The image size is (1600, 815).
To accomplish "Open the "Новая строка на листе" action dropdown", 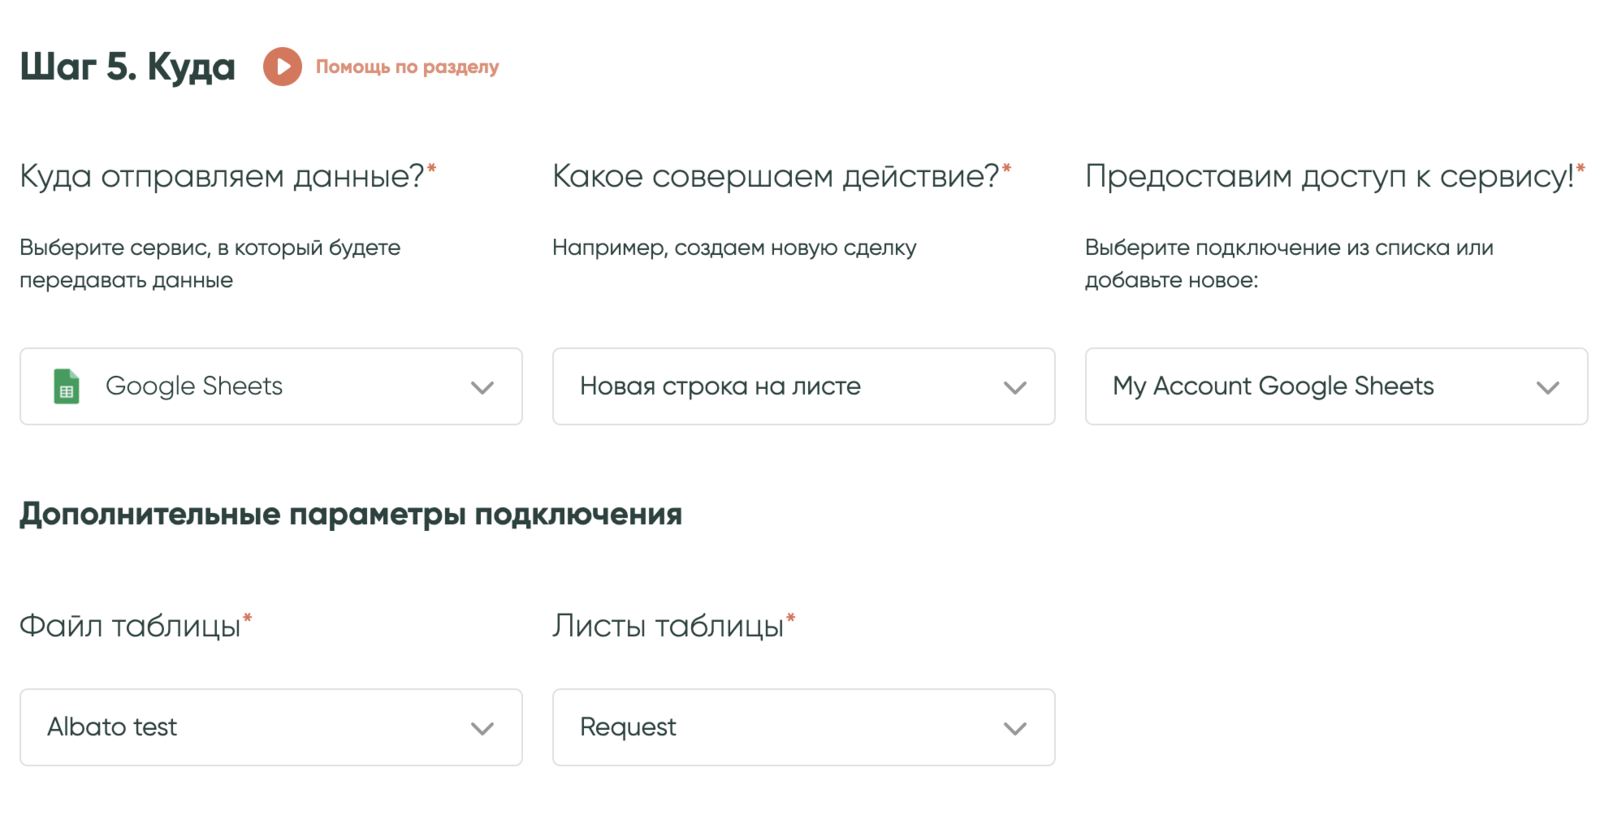I will pyautogui.click(x=780, y=387).
